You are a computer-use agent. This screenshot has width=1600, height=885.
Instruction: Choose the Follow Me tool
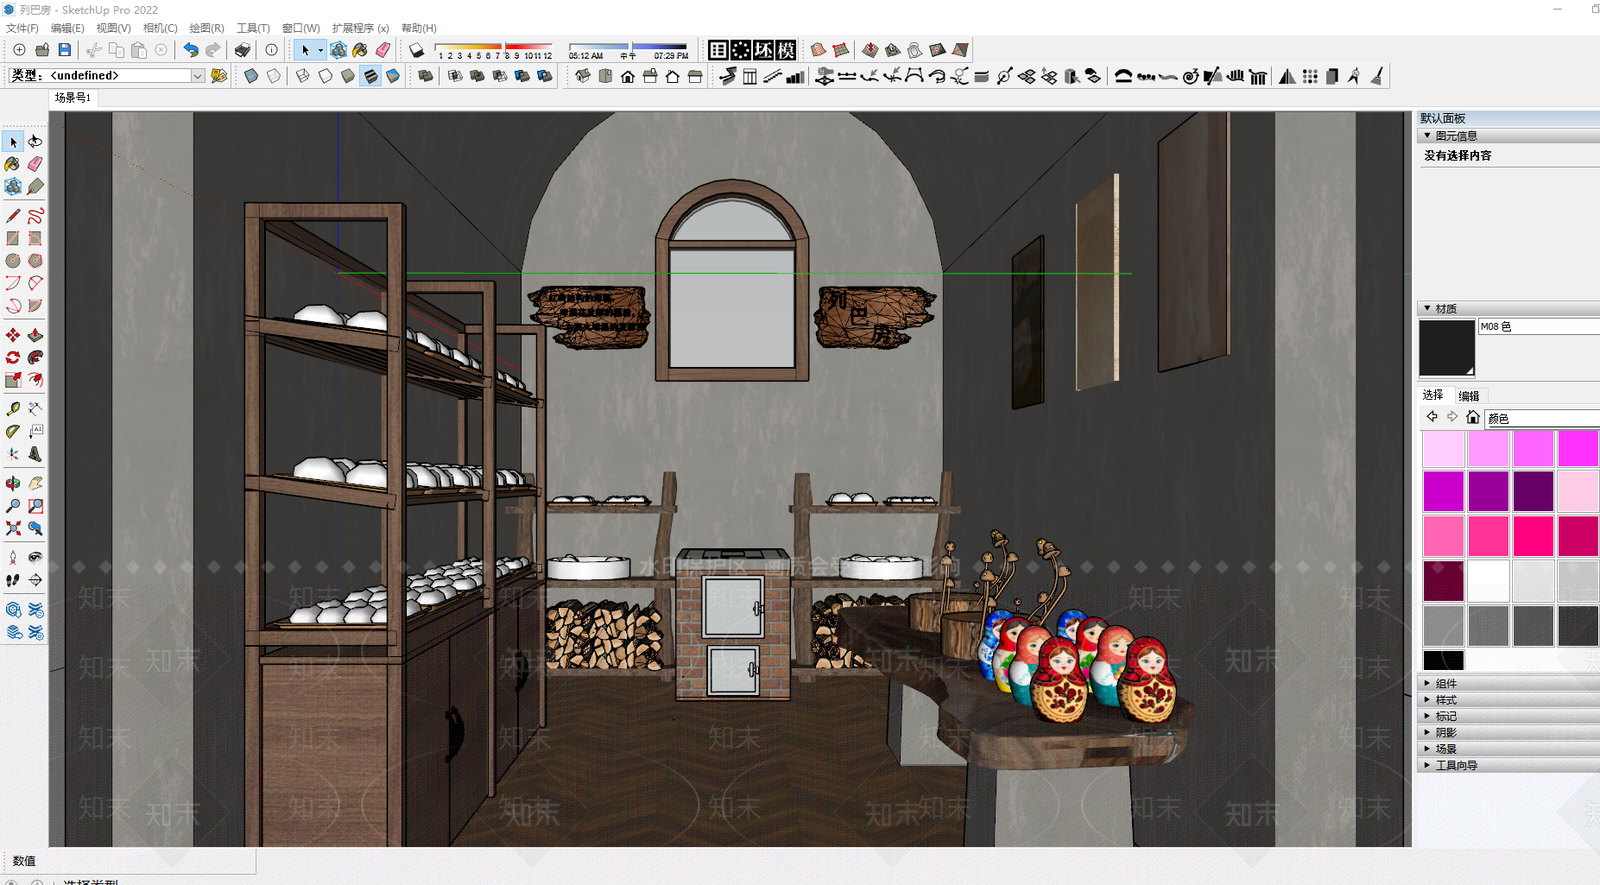click(x=35, y=357)
